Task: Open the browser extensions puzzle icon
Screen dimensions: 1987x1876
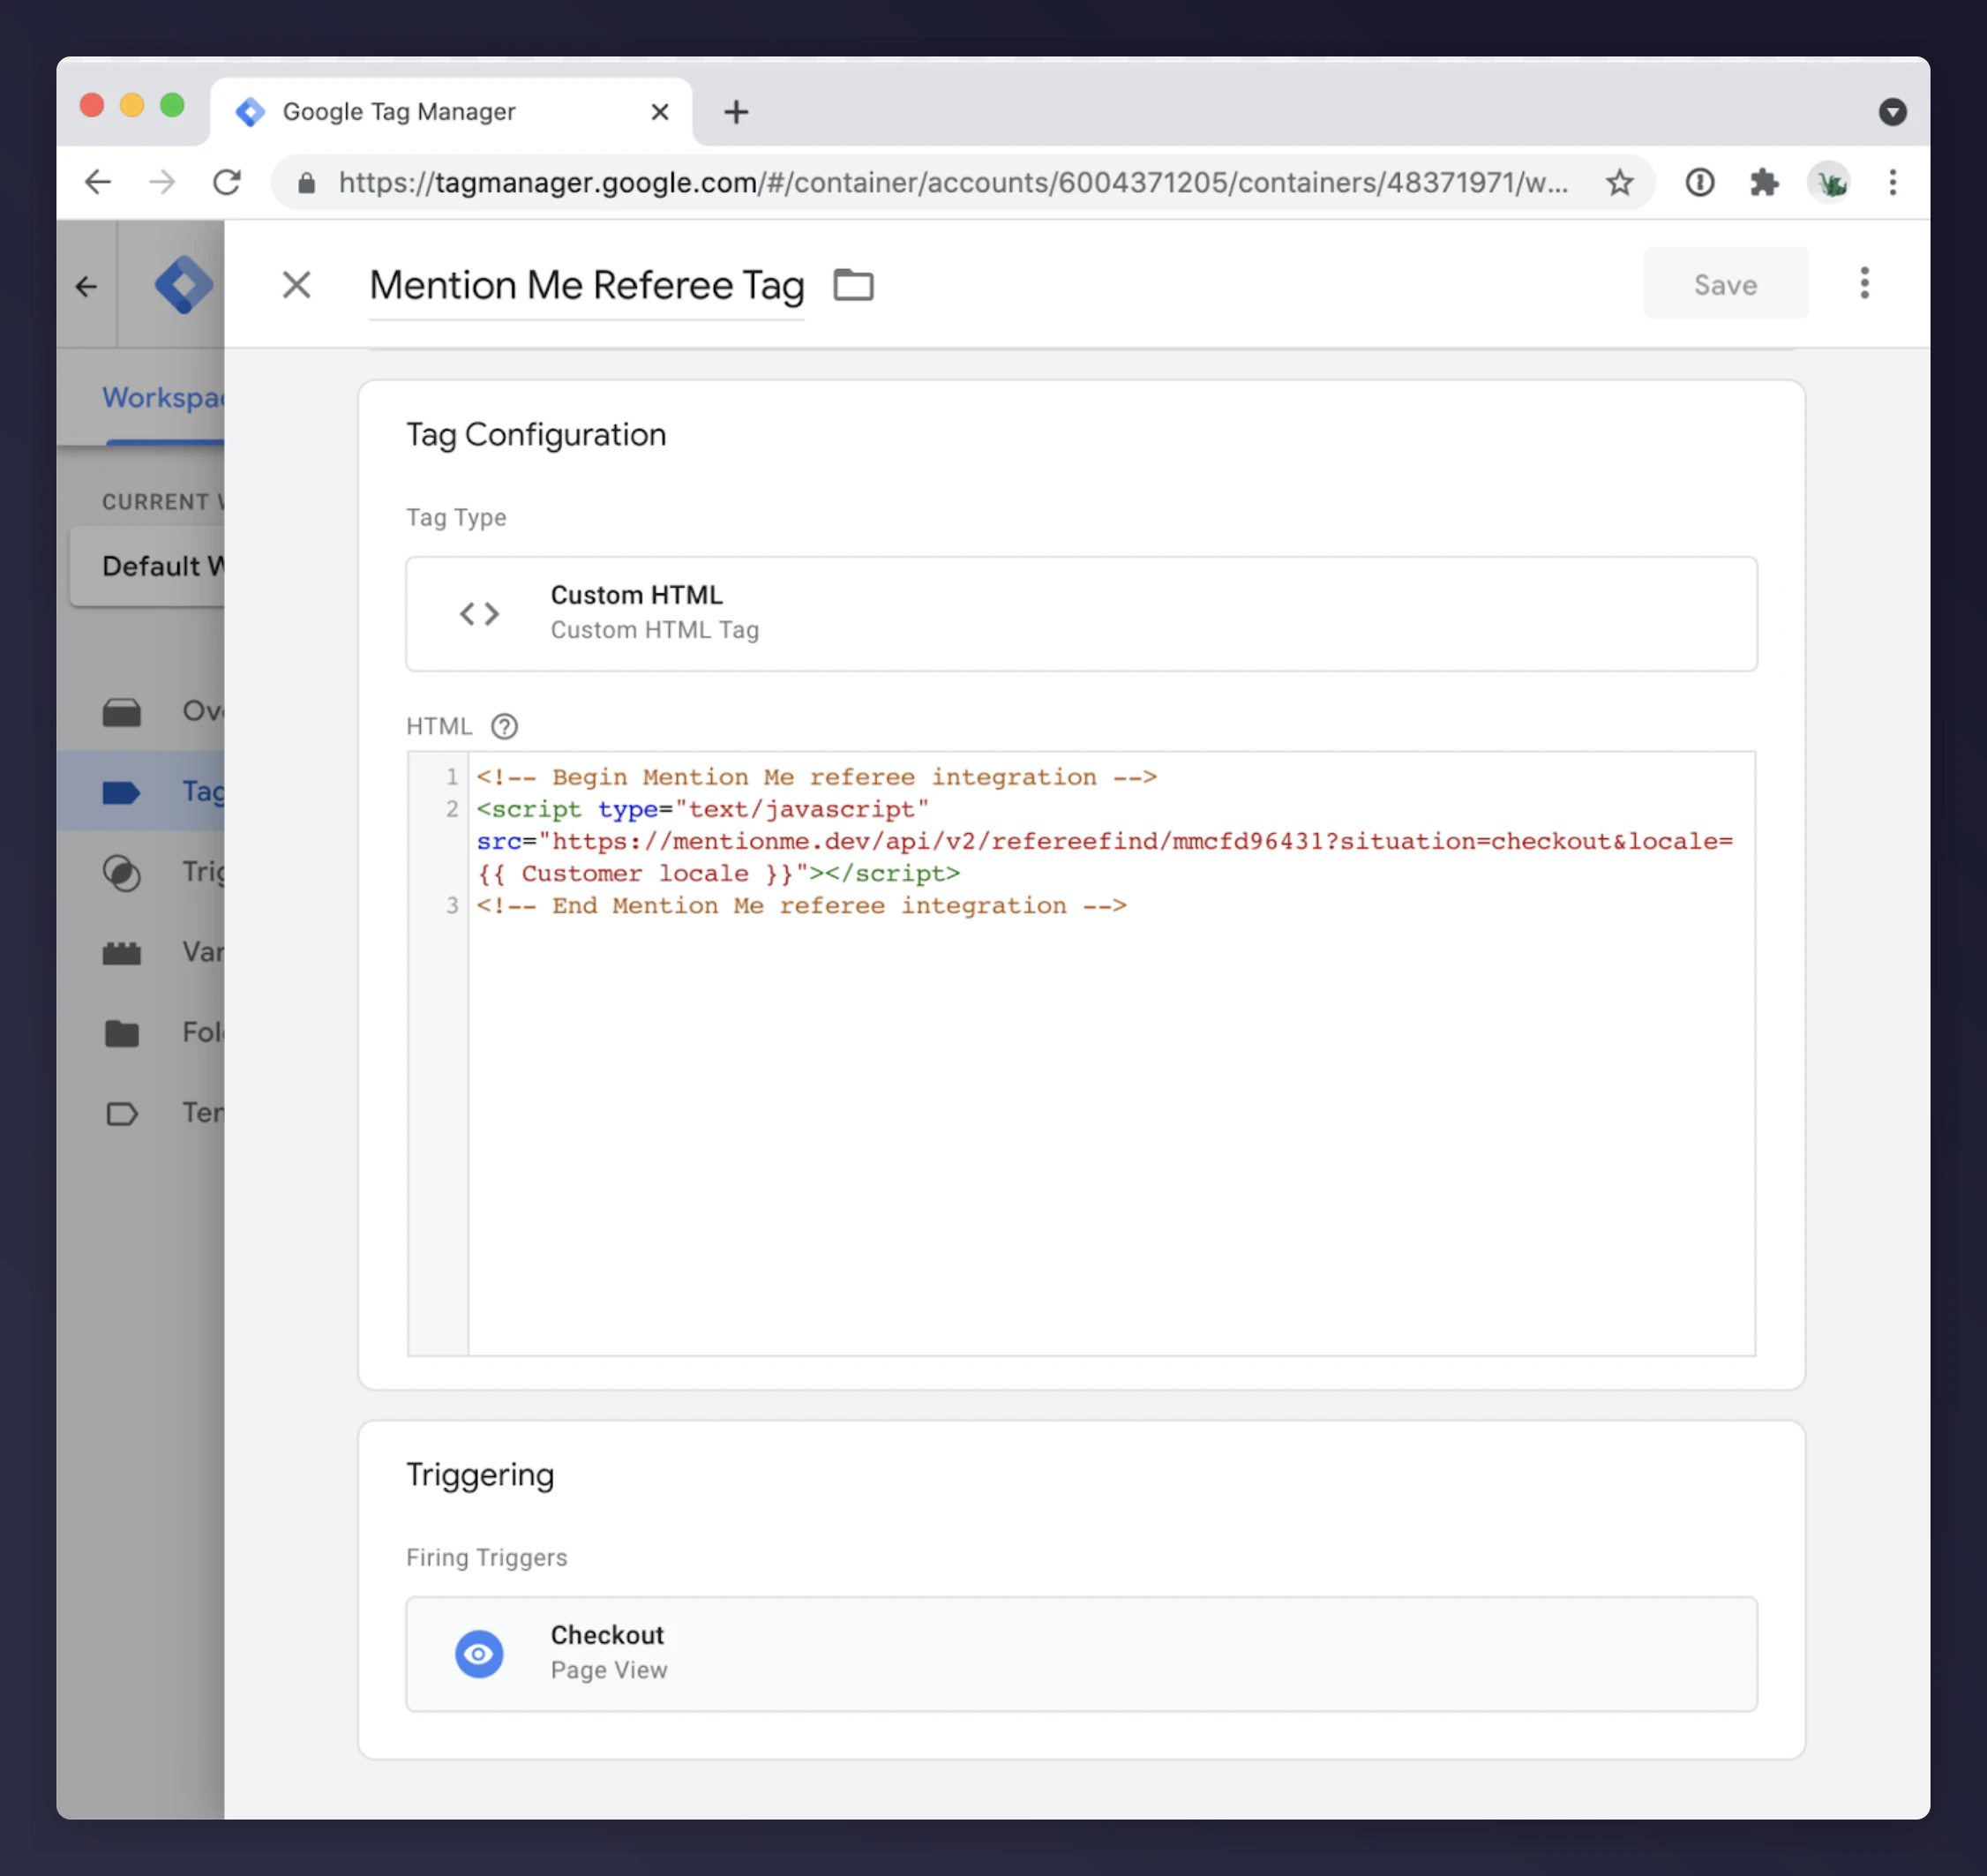Action: [1763, 182]
